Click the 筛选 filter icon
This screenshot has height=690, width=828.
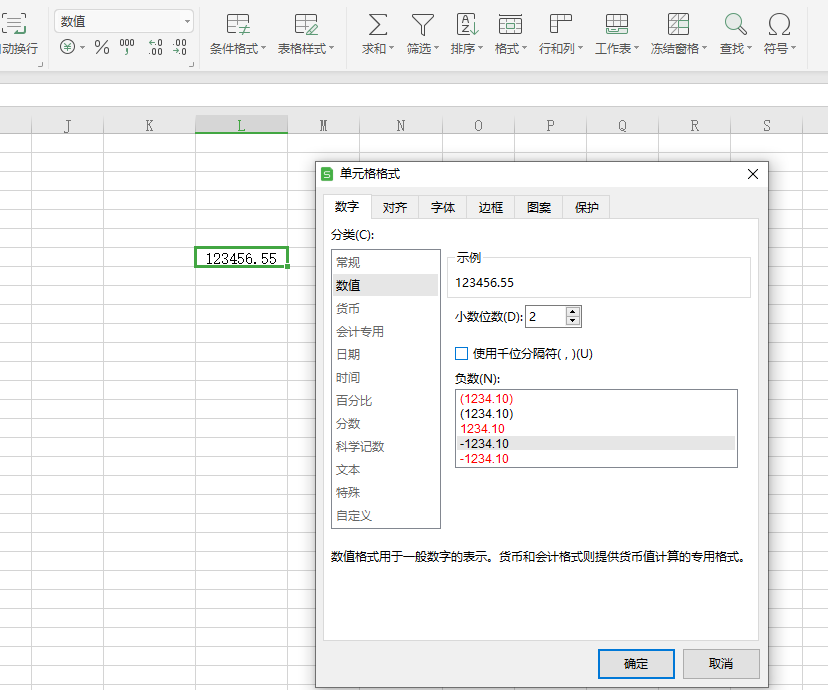coord(422,25)
